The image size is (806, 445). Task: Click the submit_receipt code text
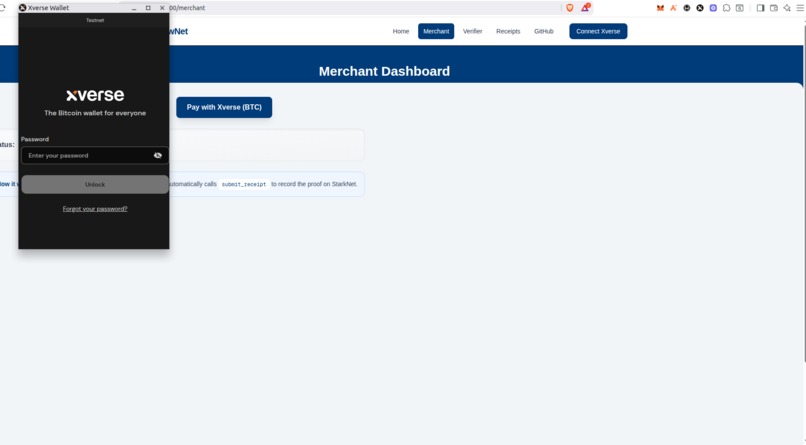(244, 184)
